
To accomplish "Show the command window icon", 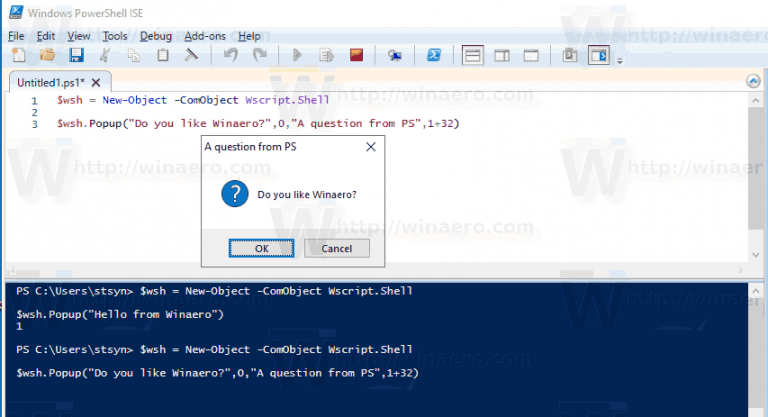I will [570, 55].
